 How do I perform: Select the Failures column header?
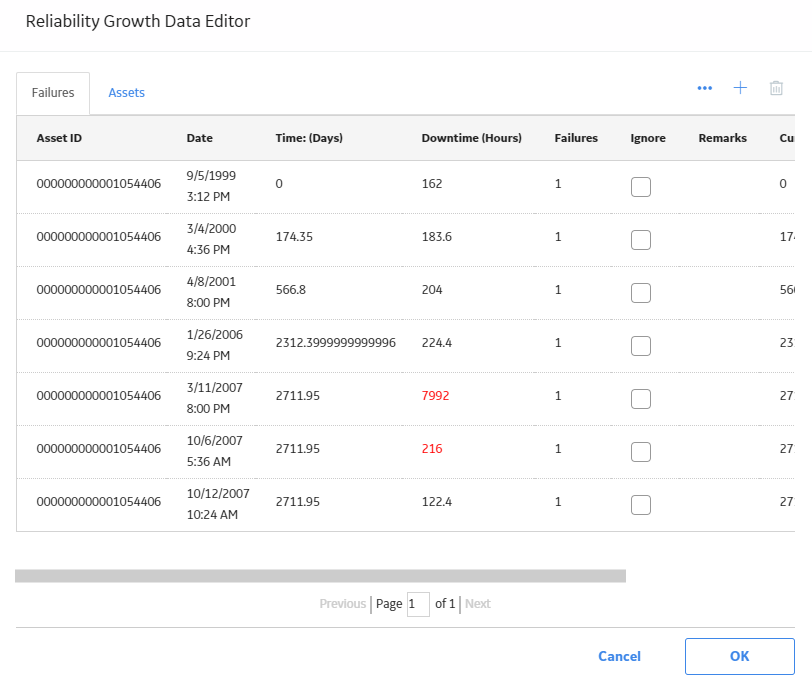(x=576, y=138)
